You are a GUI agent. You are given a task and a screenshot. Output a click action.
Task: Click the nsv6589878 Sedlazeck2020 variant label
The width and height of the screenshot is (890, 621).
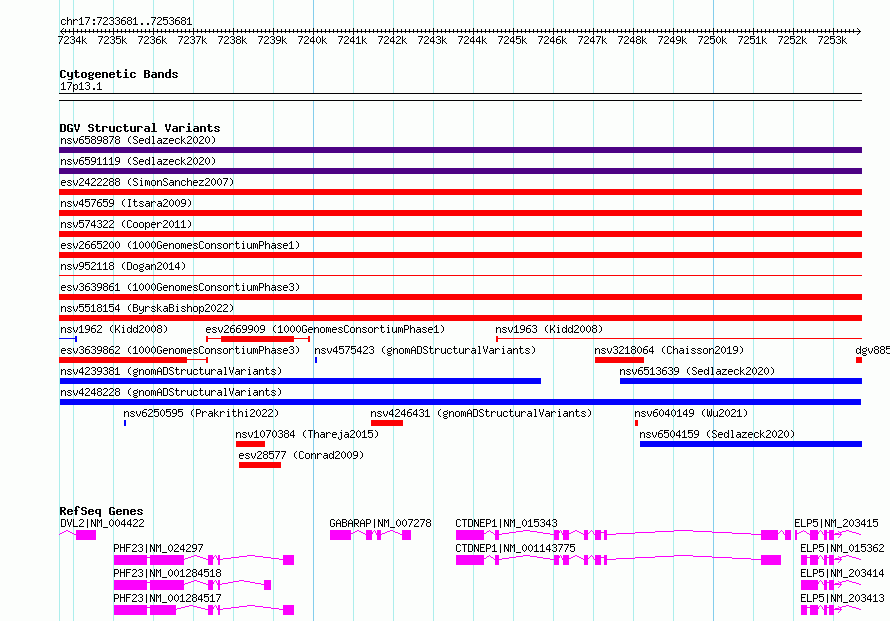coord(138,140)
